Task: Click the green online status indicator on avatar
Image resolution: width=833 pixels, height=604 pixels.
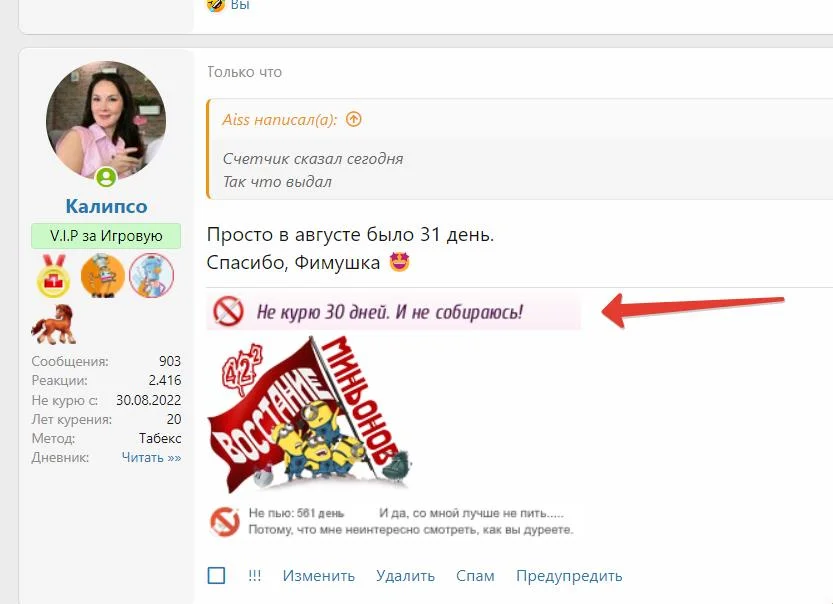Action: (106, 177)
